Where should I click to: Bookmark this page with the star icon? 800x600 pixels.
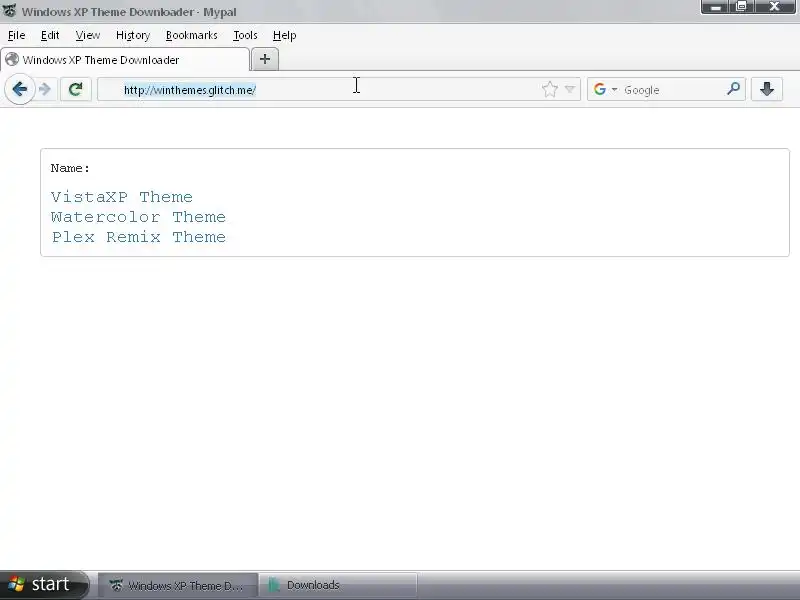[549, 89]
